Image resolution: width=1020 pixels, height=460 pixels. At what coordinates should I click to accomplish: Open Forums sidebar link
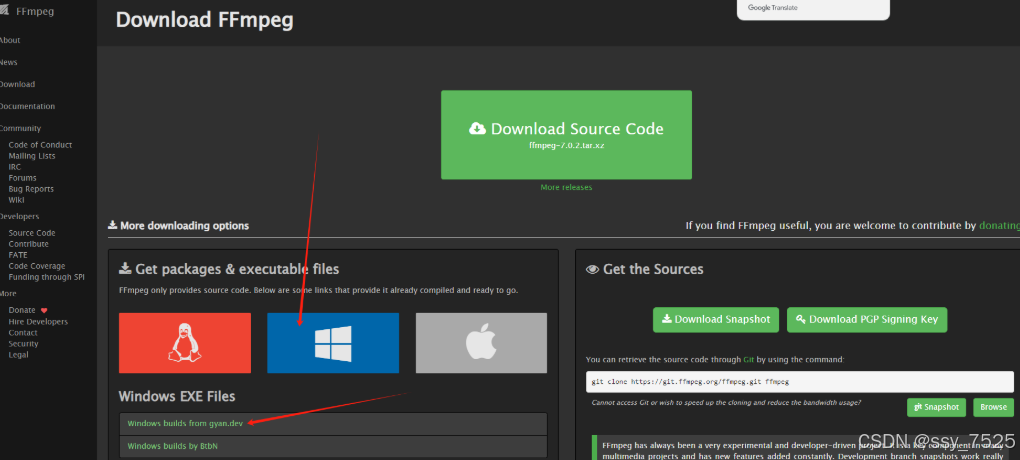[x=22, y=178]
